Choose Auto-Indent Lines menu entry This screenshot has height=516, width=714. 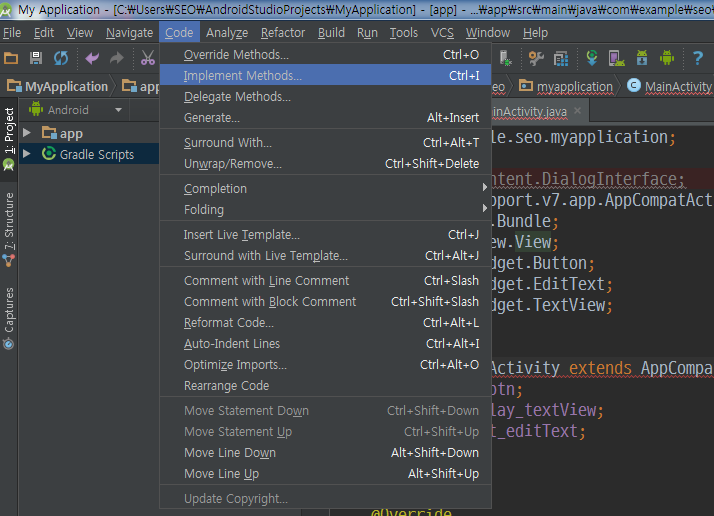pos(325,343)
